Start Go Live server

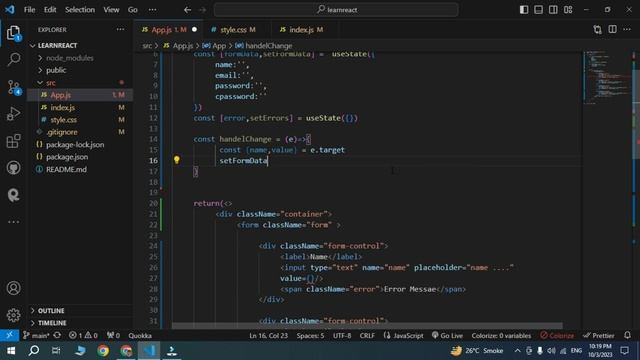click(447, 336)
